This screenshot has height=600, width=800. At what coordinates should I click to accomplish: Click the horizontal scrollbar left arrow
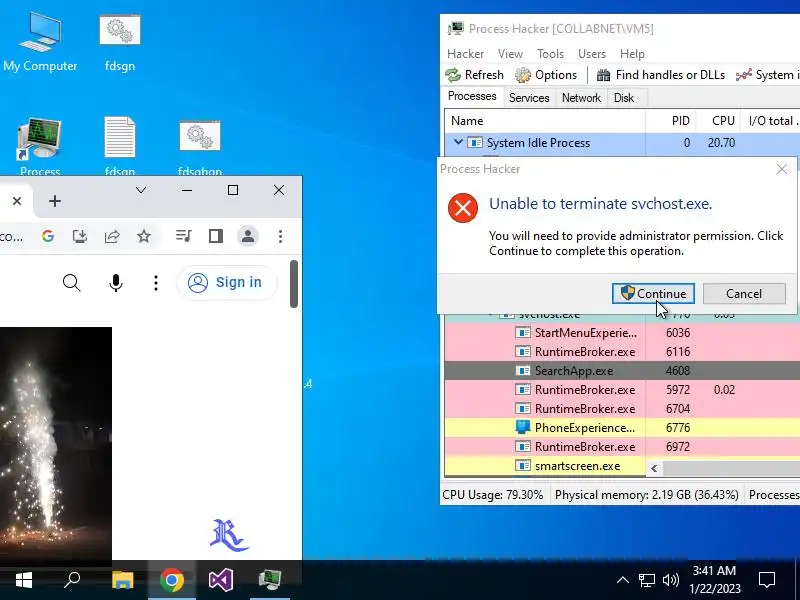[x=654, y=468]
